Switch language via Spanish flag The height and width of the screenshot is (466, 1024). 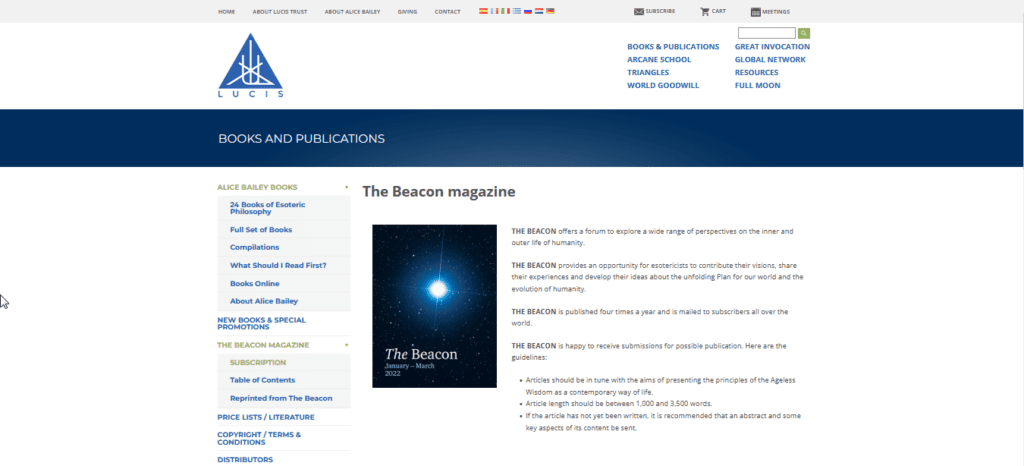483,11
